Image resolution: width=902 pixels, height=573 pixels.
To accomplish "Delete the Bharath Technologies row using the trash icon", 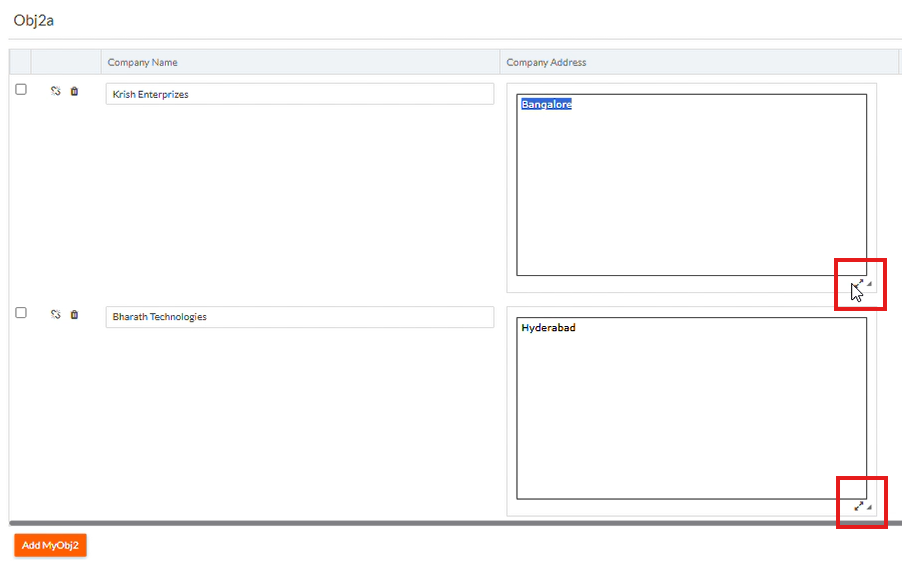I will tap(74, 314).
